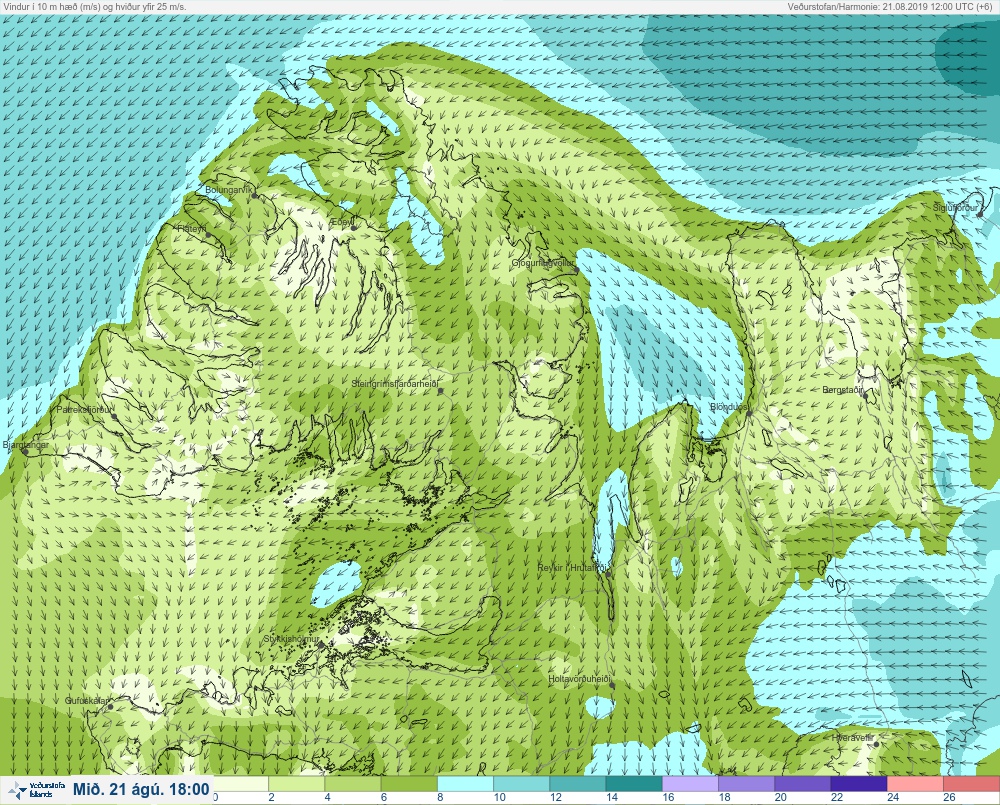1000x805 pixels.
Task: Select the Holtavörðuheiði station label
Action: [x=580, y=679]
